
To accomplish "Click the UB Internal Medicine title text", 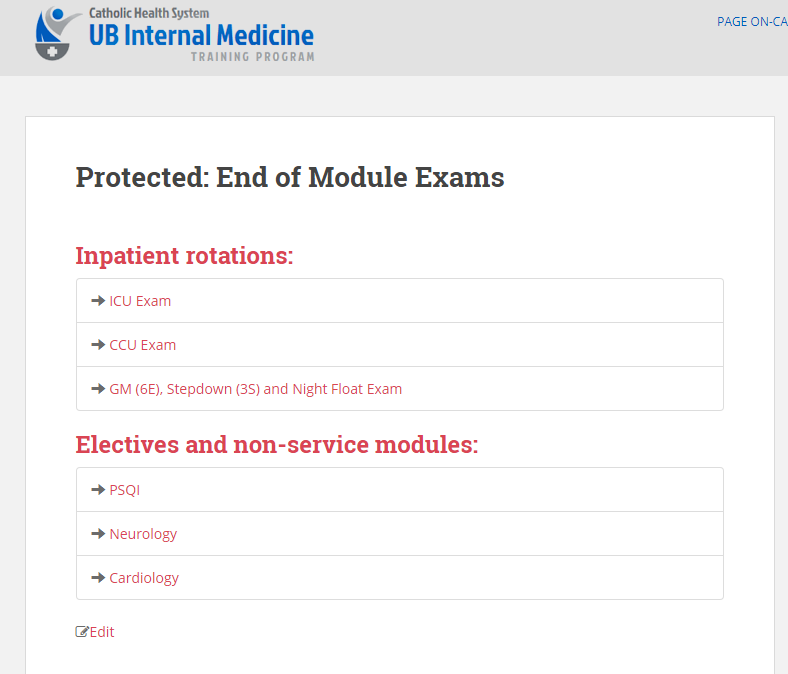I will click(202, 35).
